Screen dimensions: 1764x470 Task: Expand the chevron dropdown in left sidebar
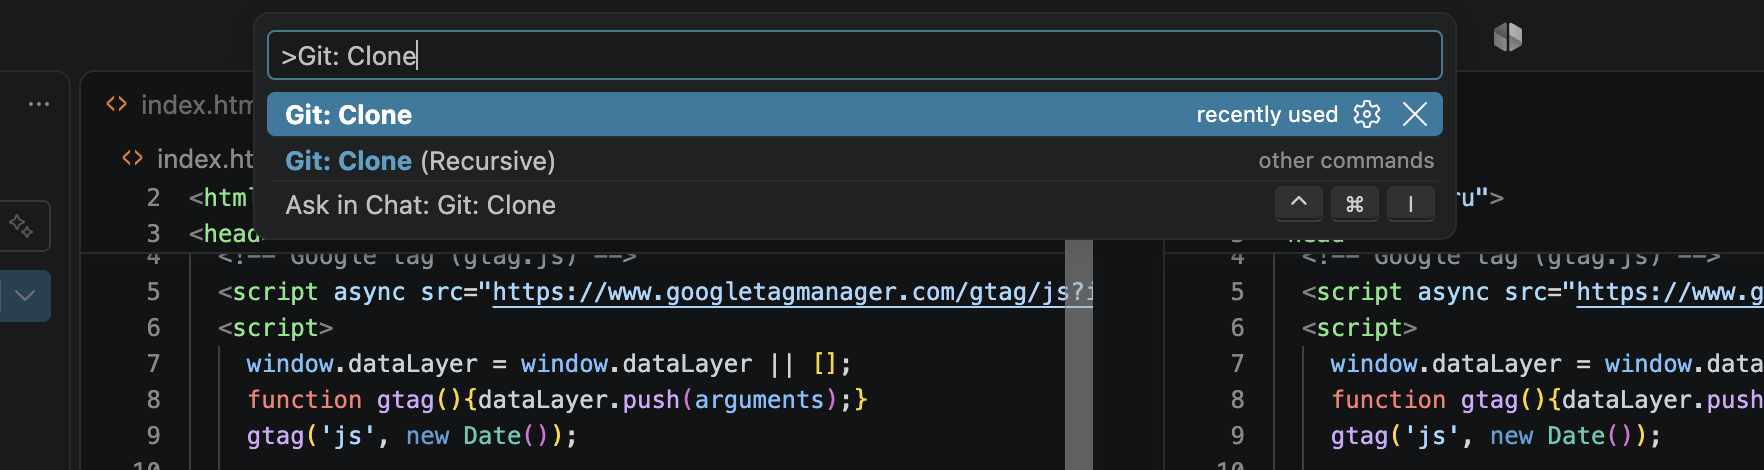pyautogui.click(x=25, y=295)
